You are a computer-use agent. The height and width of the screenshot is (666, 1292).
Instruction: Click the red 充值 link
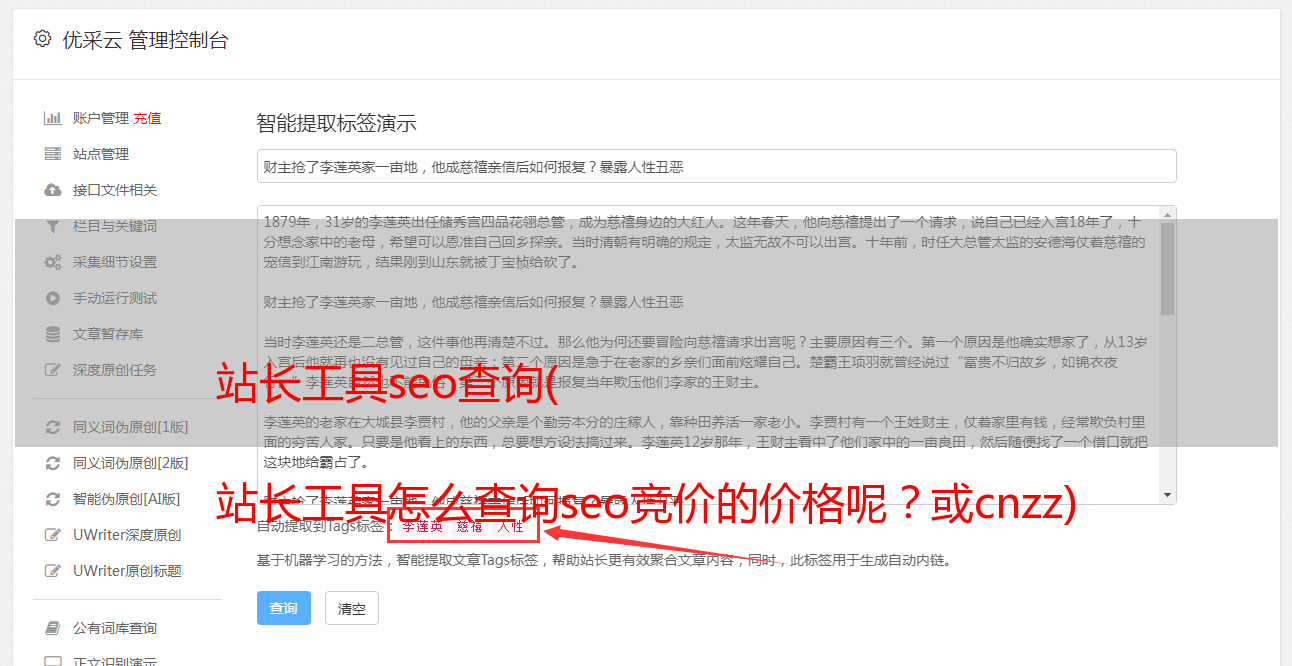[x=147, y=118]
